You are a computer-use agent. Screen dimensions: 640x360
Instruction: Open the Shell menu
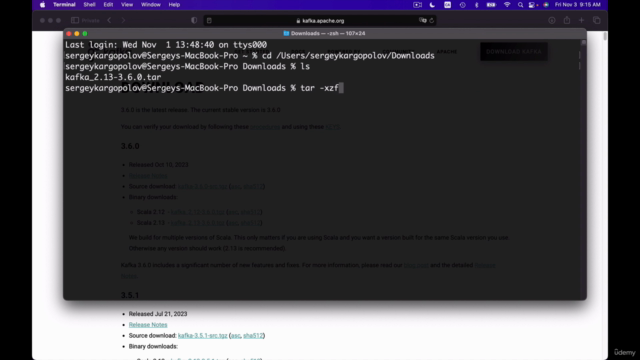(x=89, y=5)
